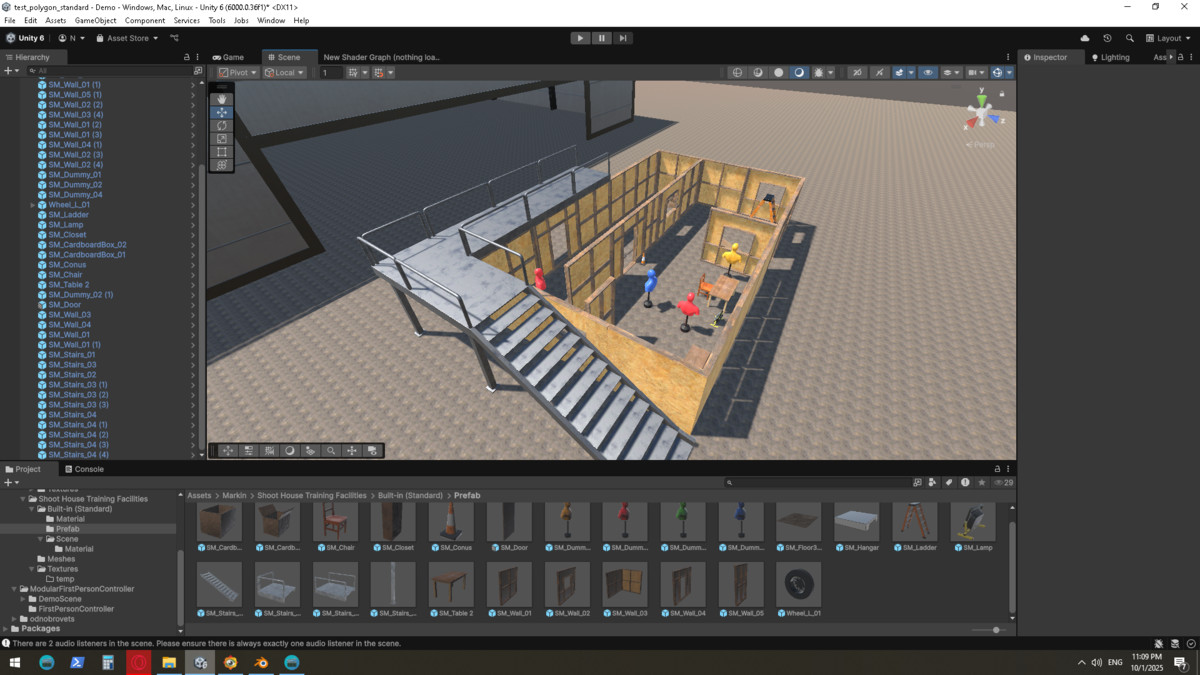Screen dimensions: 1200x675
Task: Select the Scale tool in scene toolbar
Action: [222, 139]
